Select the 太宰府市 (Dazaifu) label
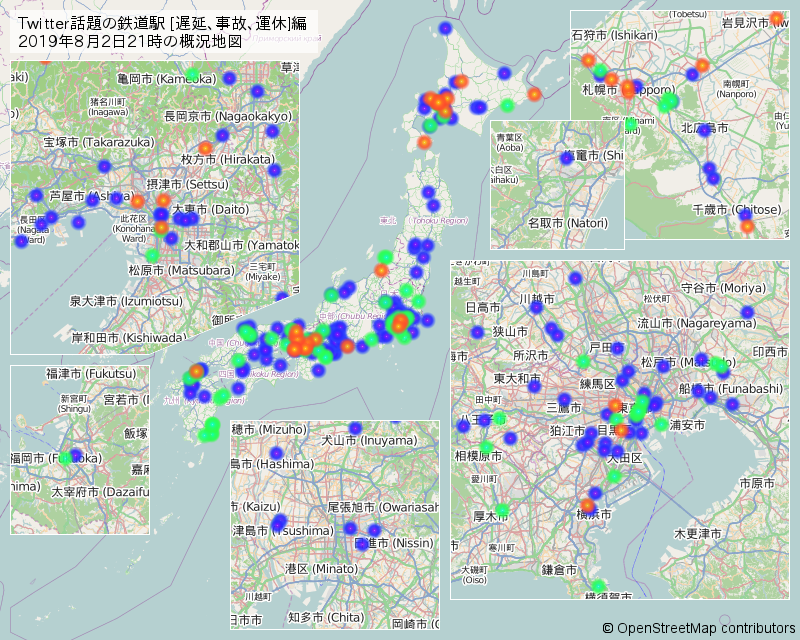 coord(100,492)
